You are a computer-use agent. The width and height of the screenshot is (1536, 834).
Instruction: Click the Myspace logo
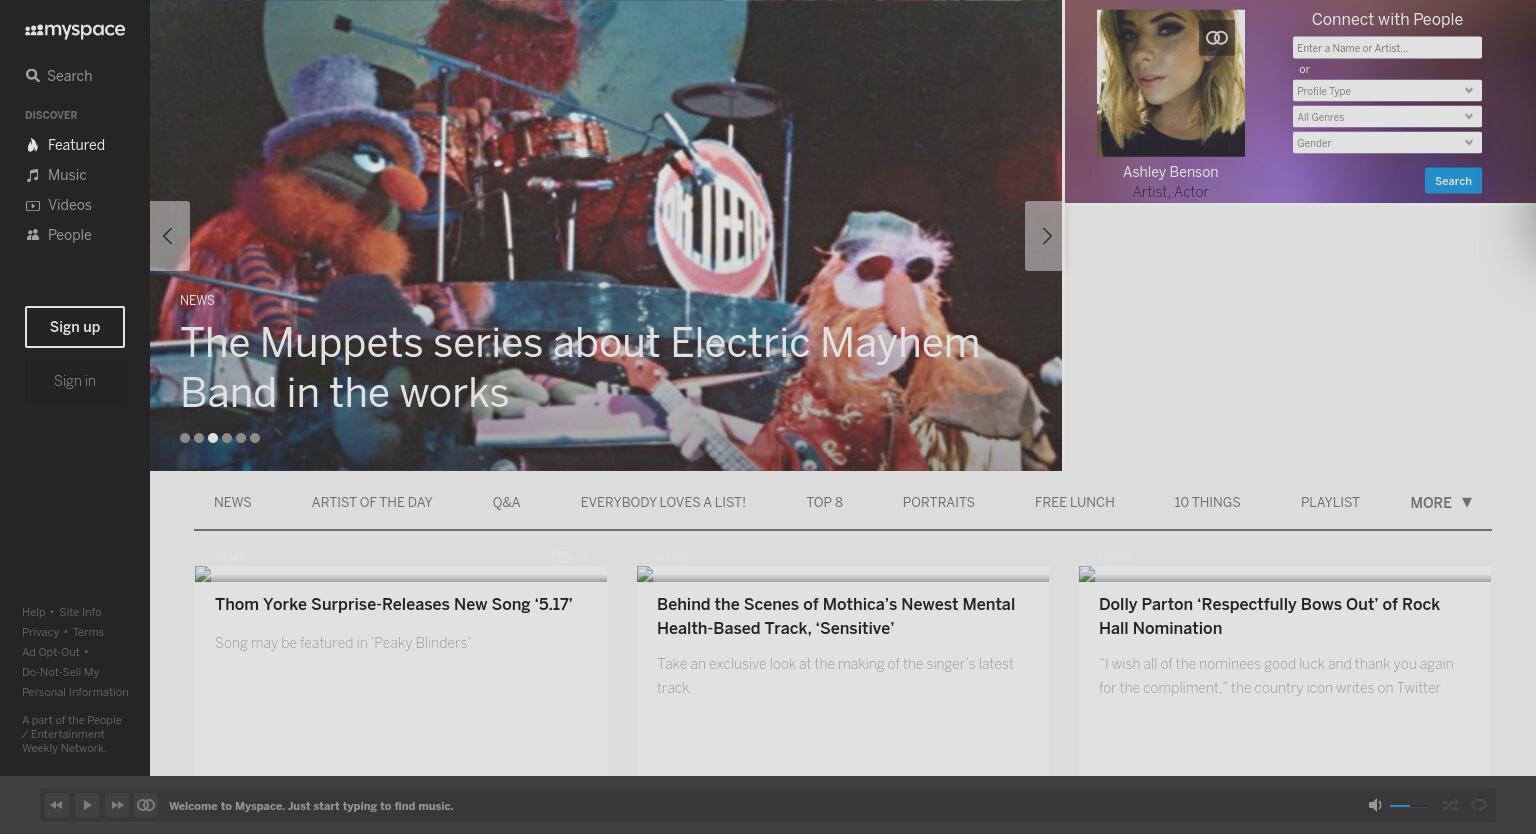click(75, 30)
